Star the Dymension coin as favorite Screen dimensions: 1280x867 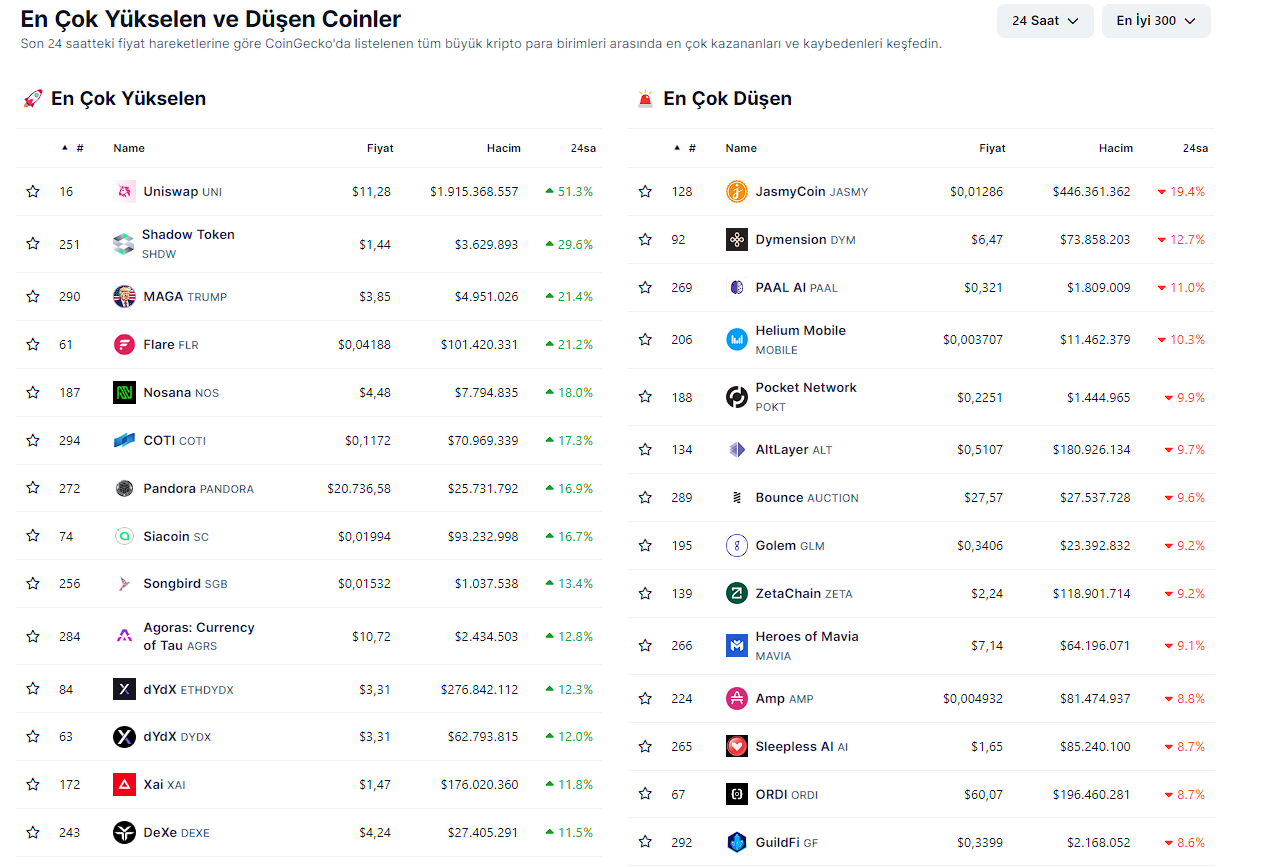645,240
